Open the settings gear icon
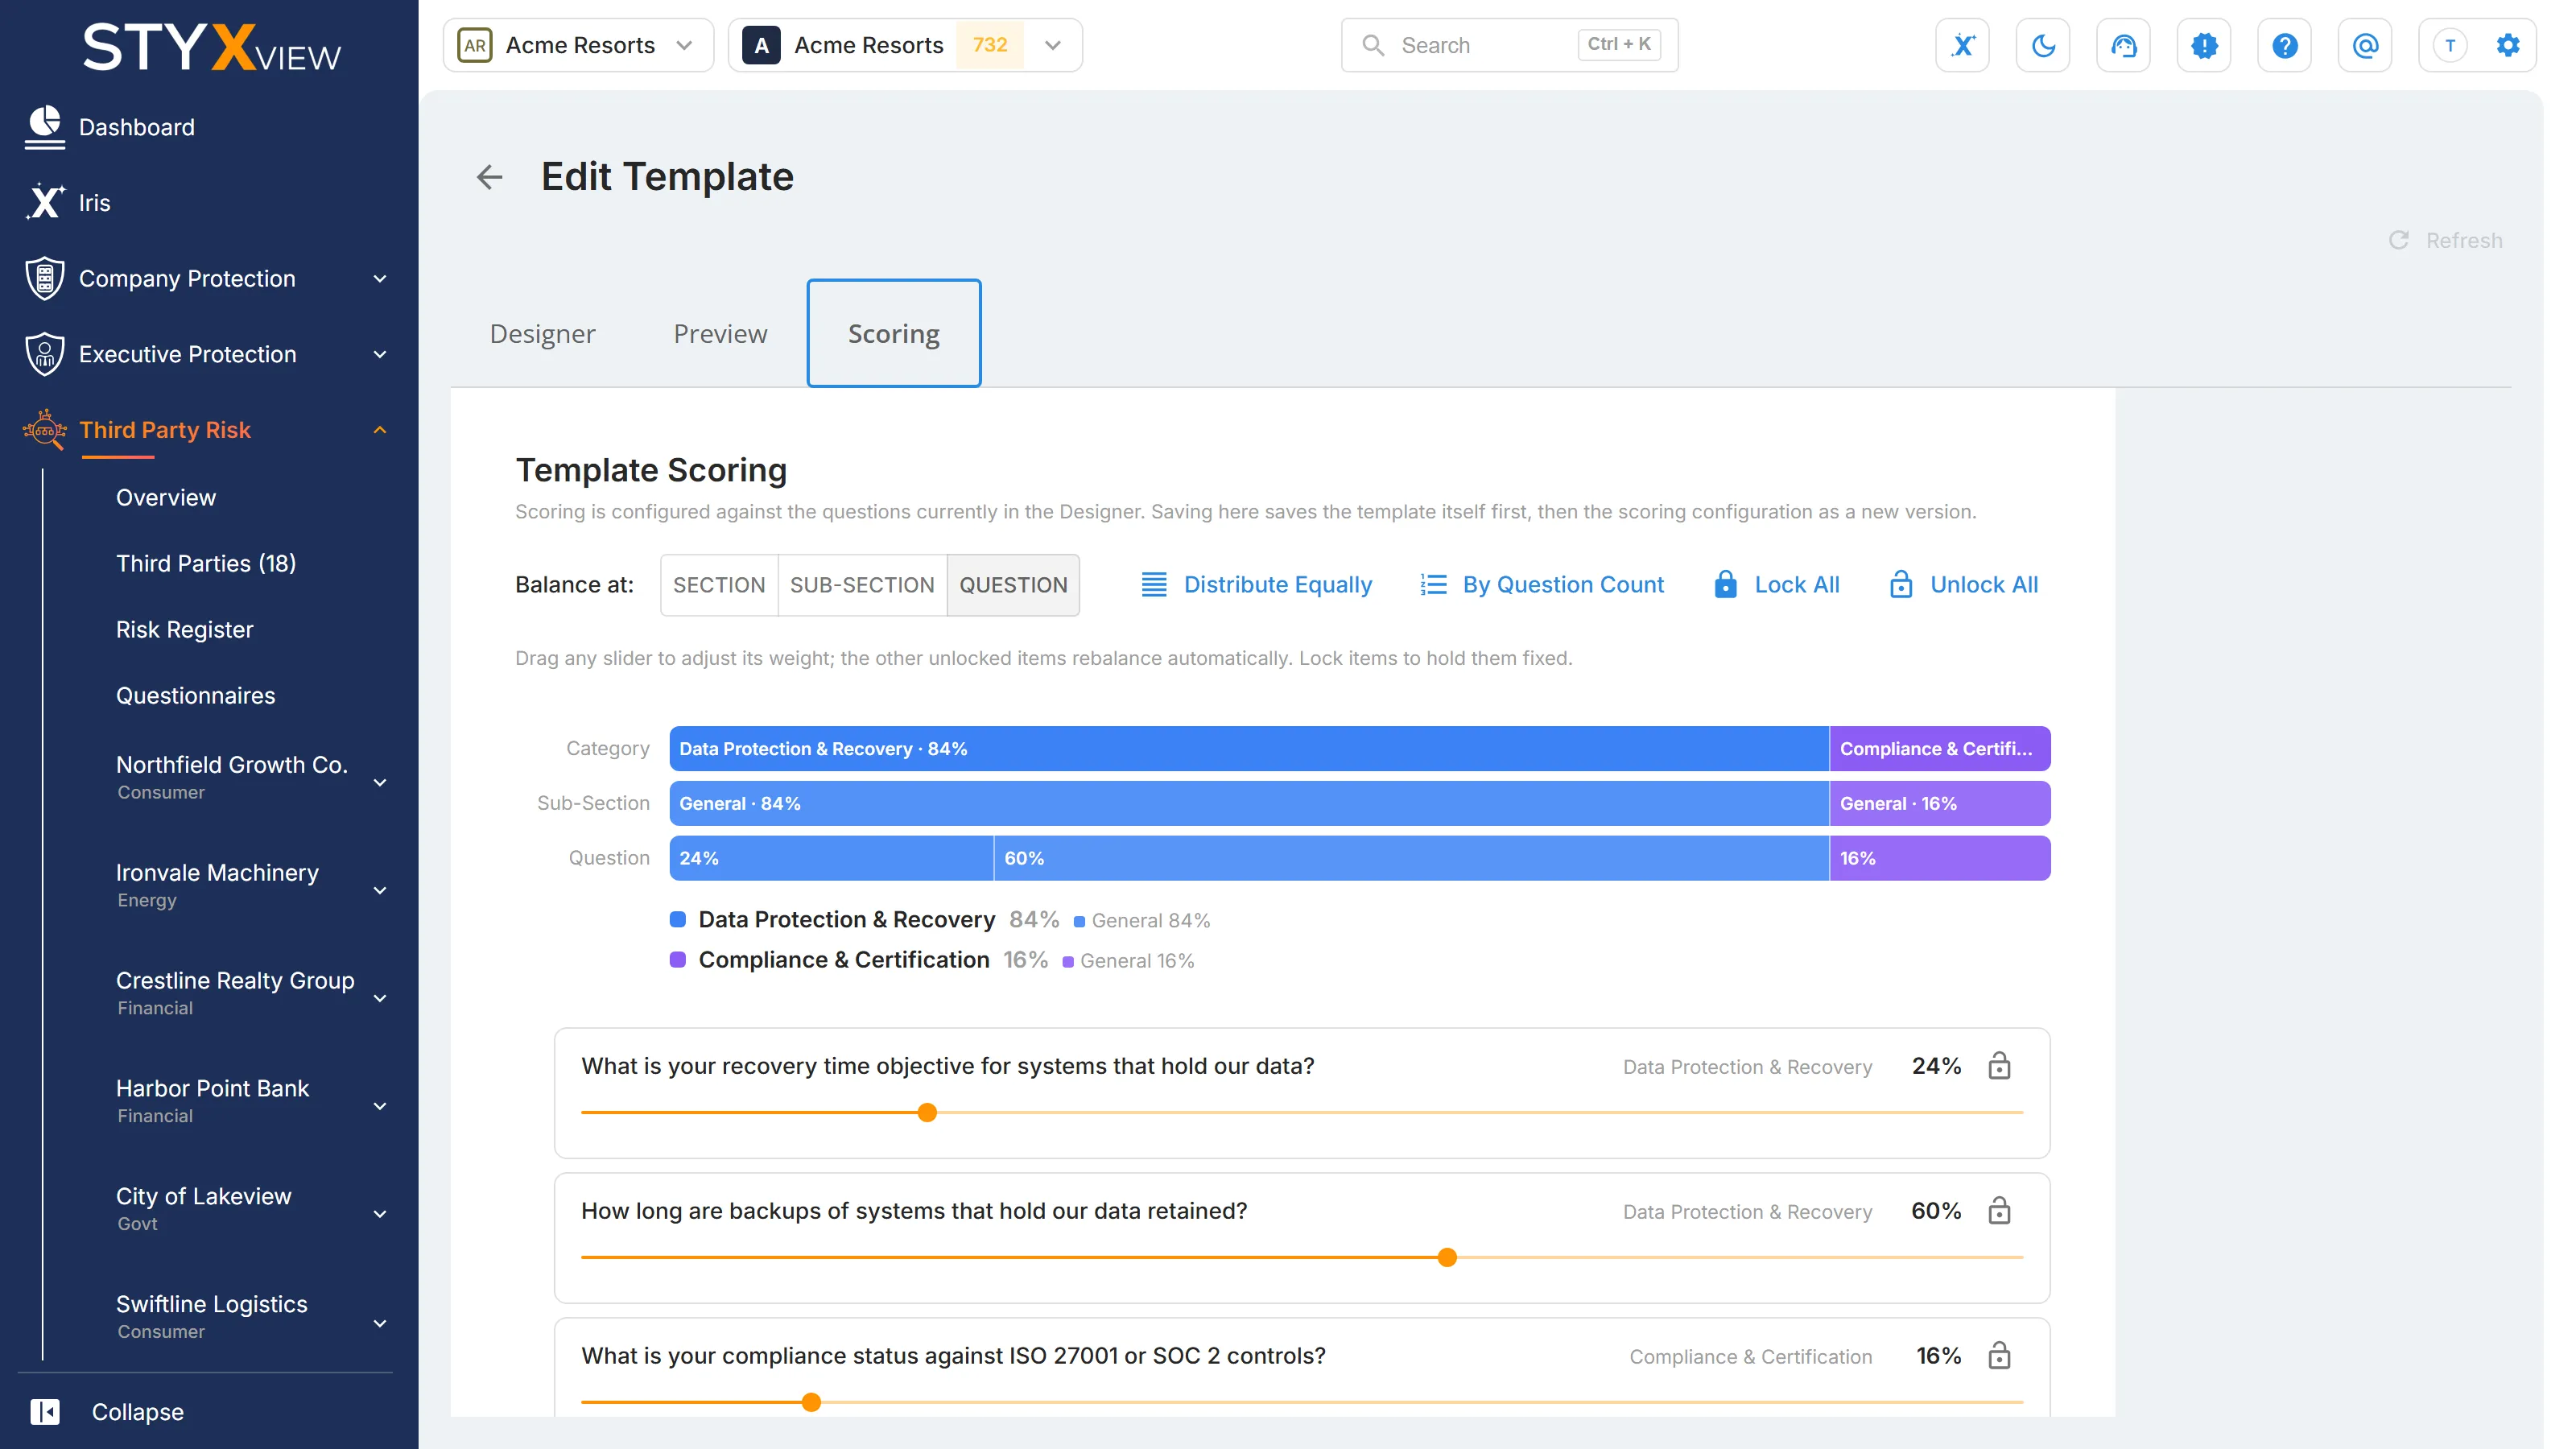This screenshot has width=2576, height=1449. [x=2508, y=45]
